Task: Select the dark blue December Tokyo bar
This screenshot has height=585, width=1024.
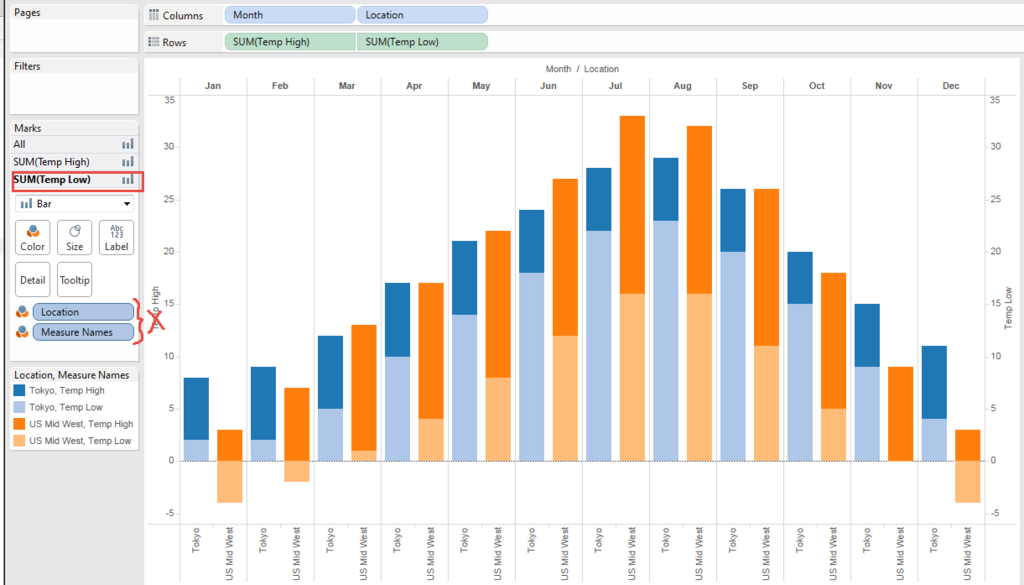Action: (934, 383)
